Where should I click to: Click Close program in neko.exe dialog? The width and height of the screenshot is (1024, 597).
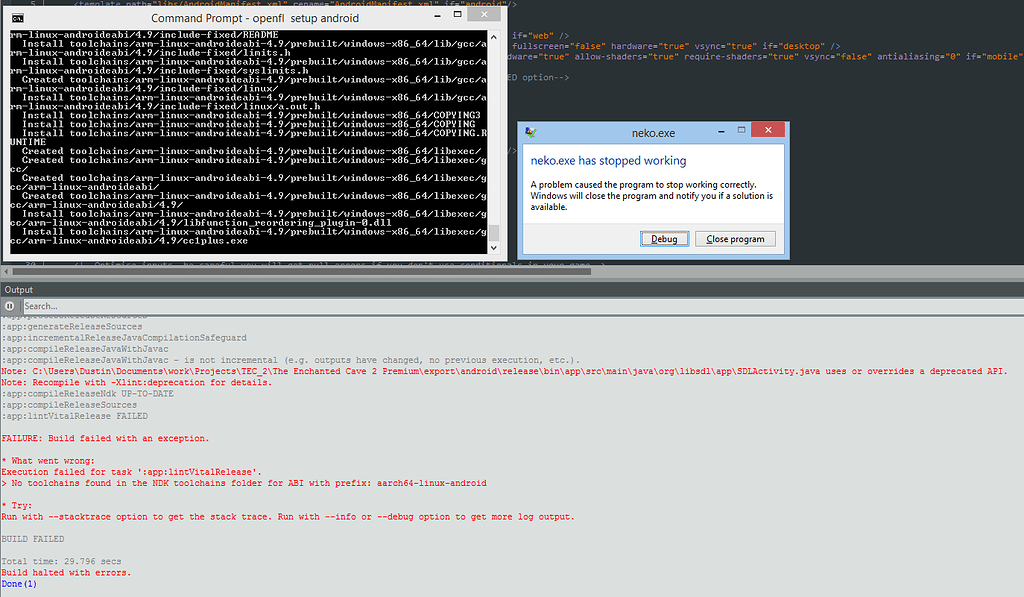(x=735, y=239)
